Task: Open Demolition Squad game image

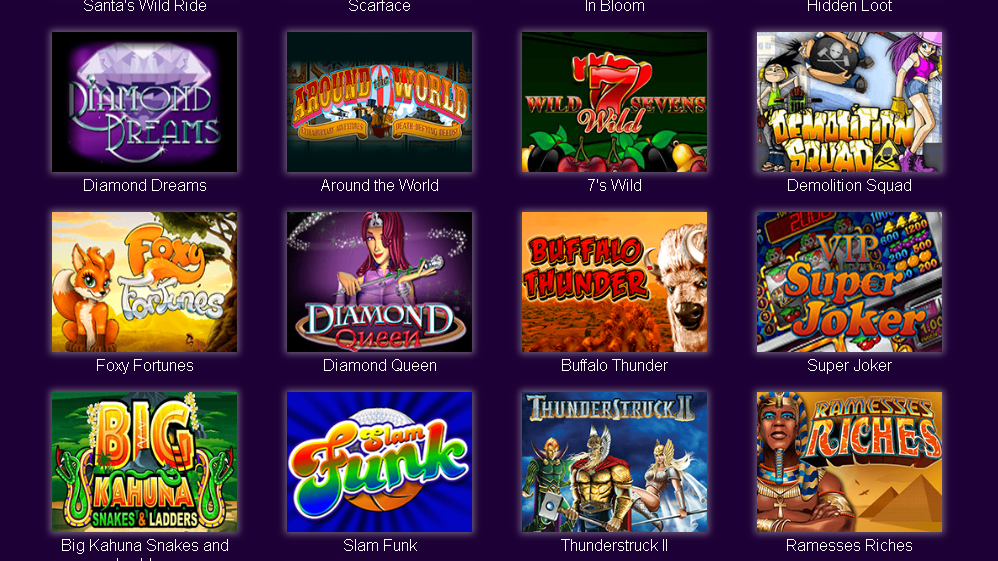Action: (x=849, y=102)
